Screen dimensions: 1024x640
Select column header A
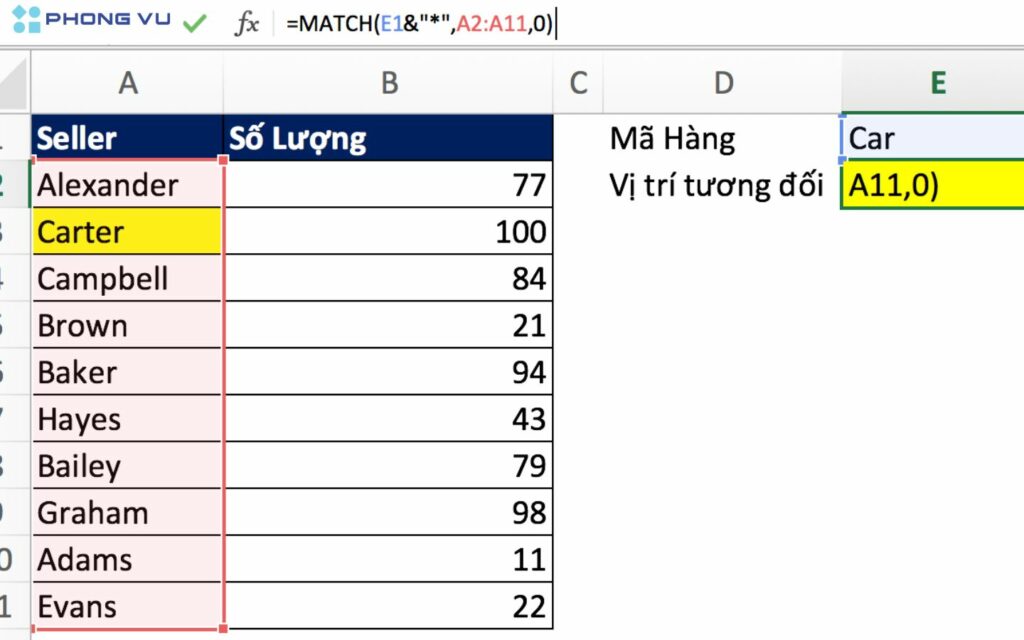128,82
